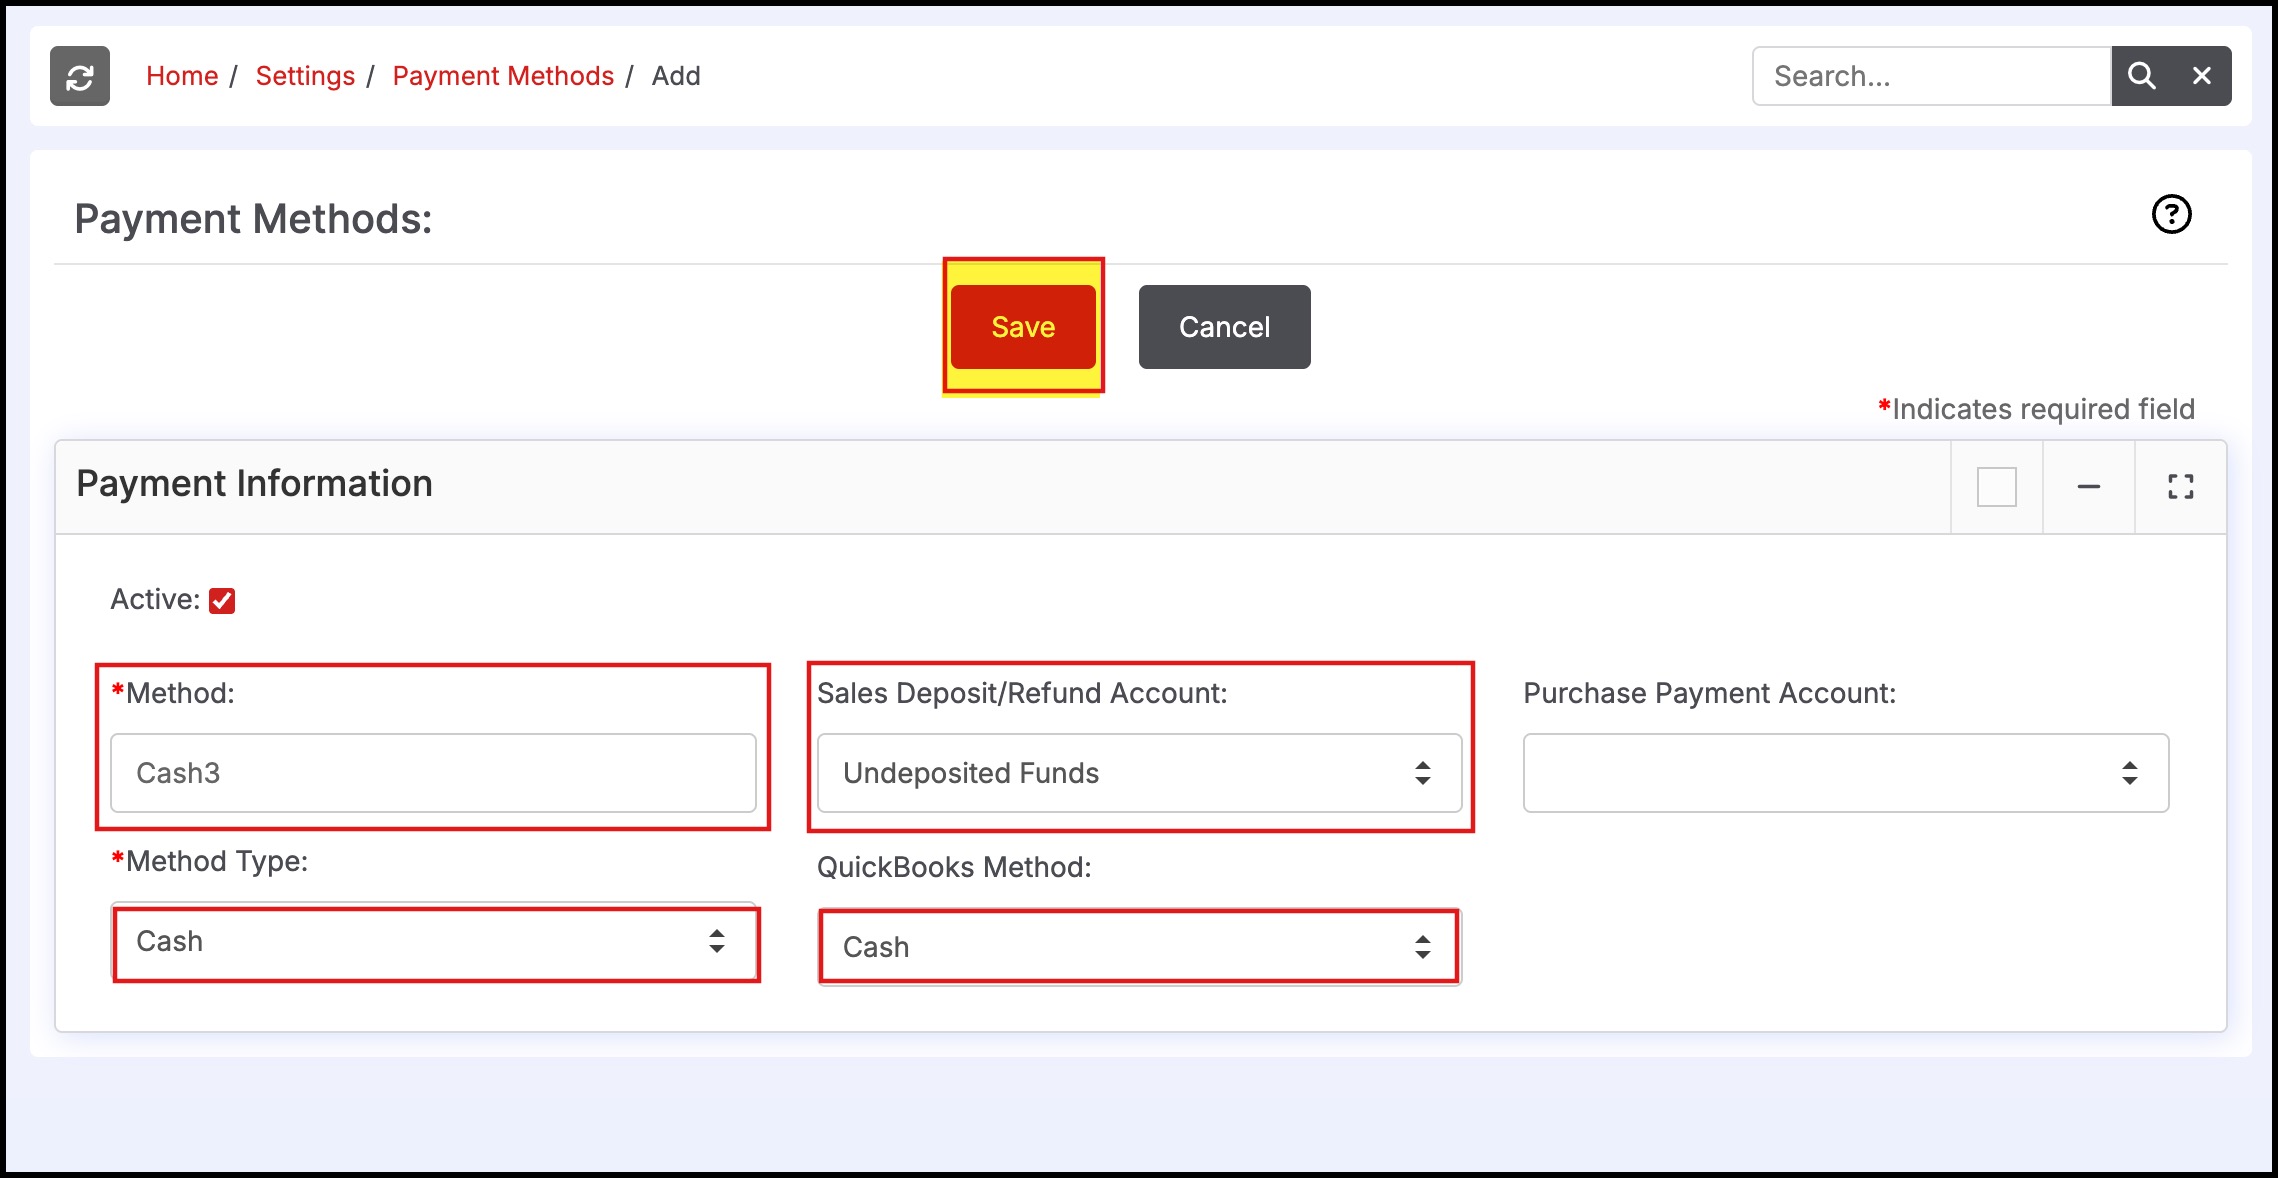2278x1178 pixels.
Task: Go to Home breadcrumb link
Action: point(182,76)
